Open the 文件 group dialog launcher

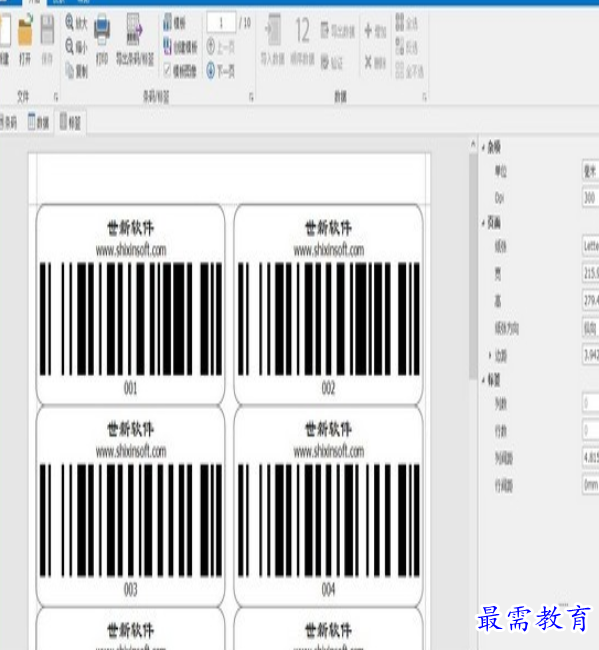tap(56, 97)
